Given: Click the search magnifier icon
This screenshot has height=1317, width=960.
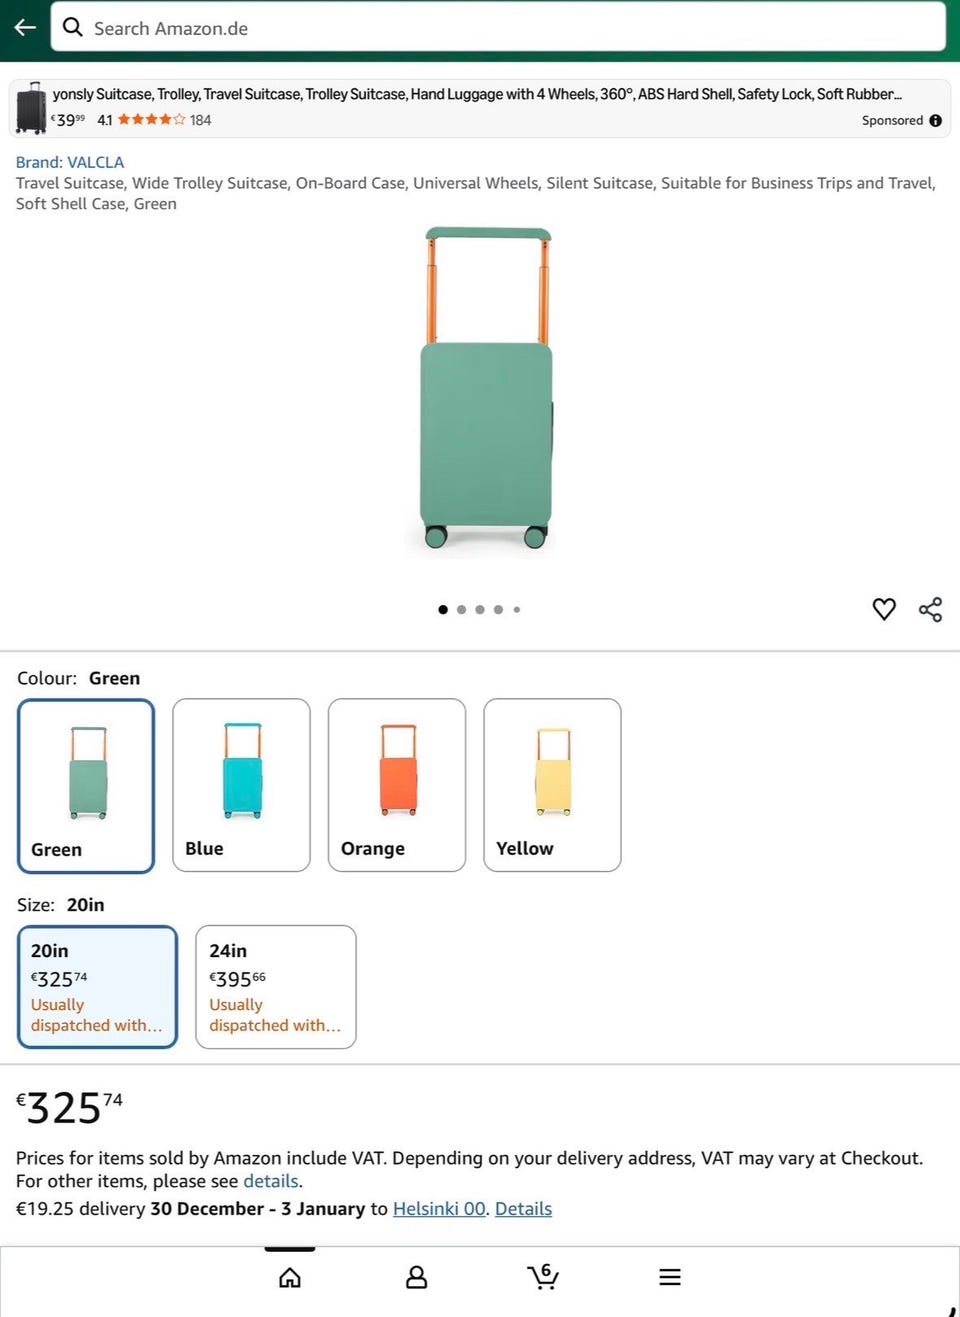Looking at the screenshot, I should pyautogui.click(x=73, y=27).
